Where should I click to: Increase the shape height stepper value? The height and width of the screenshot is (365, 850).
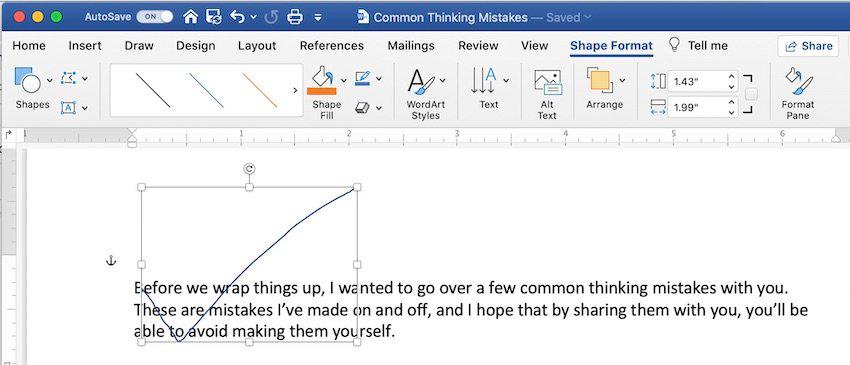click(x=731, y=77)
